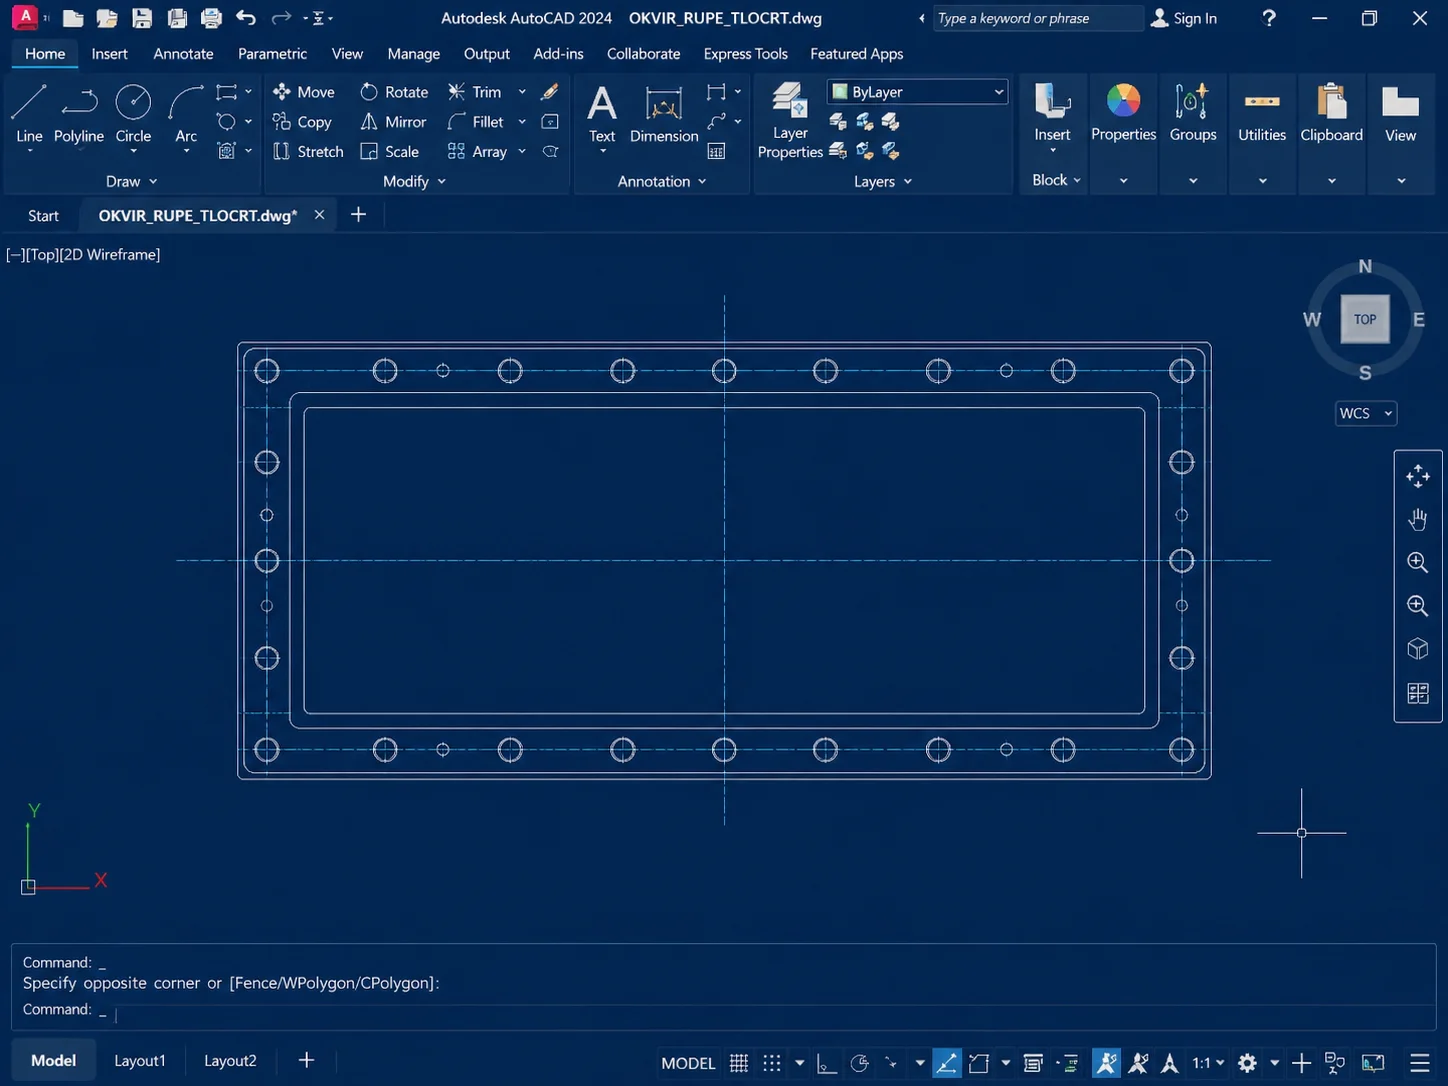Viewport: 1448px width, 1086px height.
Task: Open the Trim dropdown arrow
Action: (x=522, y=92)
